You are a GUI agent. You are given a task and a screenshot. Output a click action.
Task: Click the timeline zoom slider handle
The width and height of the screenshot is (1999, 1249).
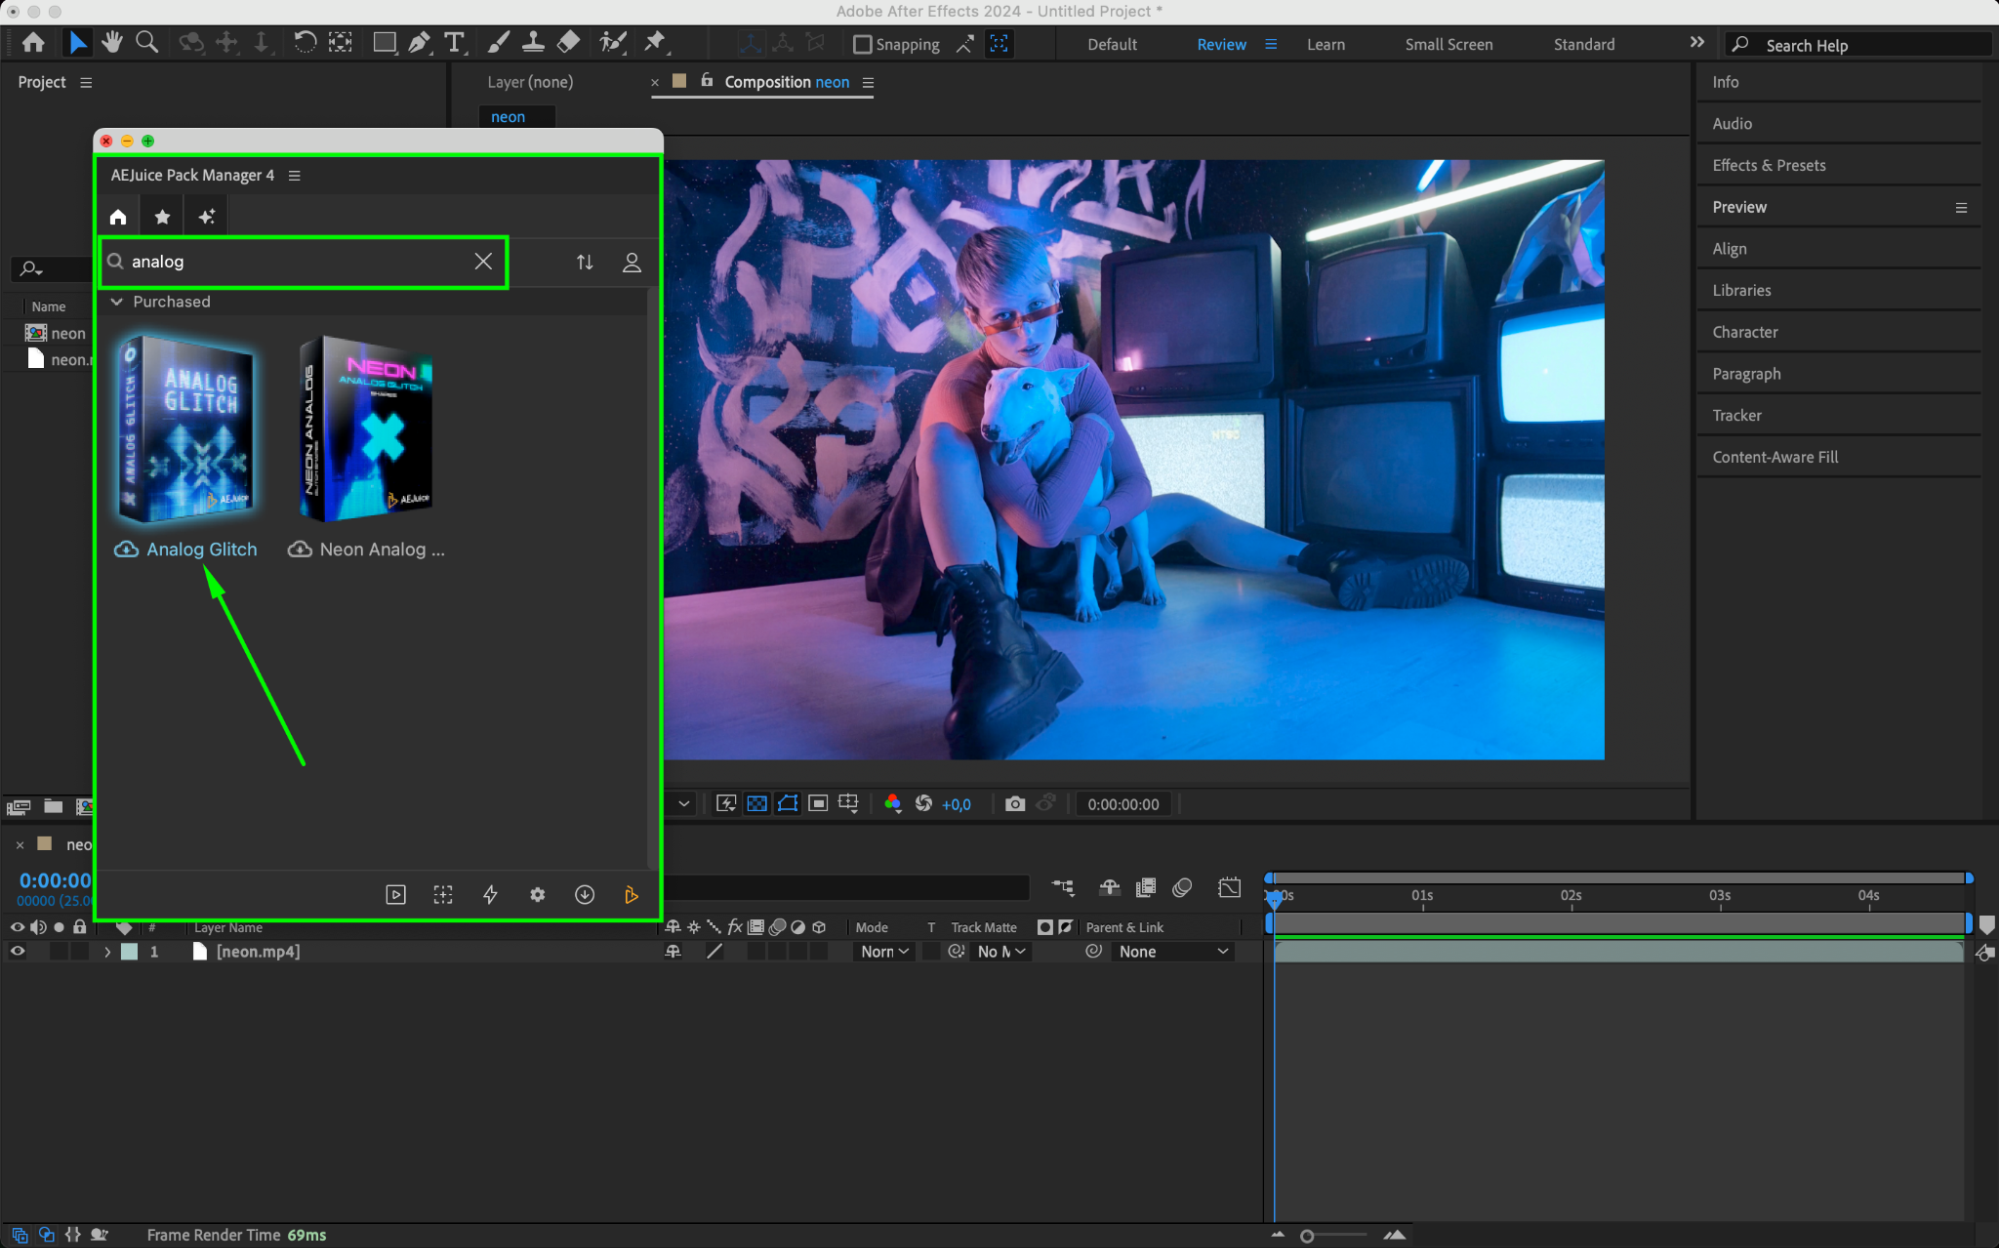point(1306,1236)
